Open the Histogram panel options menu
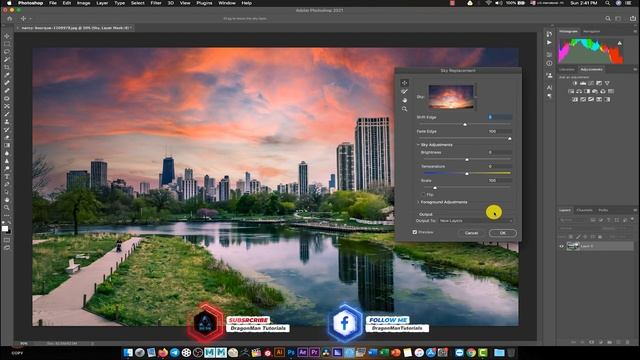The height and width of the screenshot is (360, 640). point(636,31)
